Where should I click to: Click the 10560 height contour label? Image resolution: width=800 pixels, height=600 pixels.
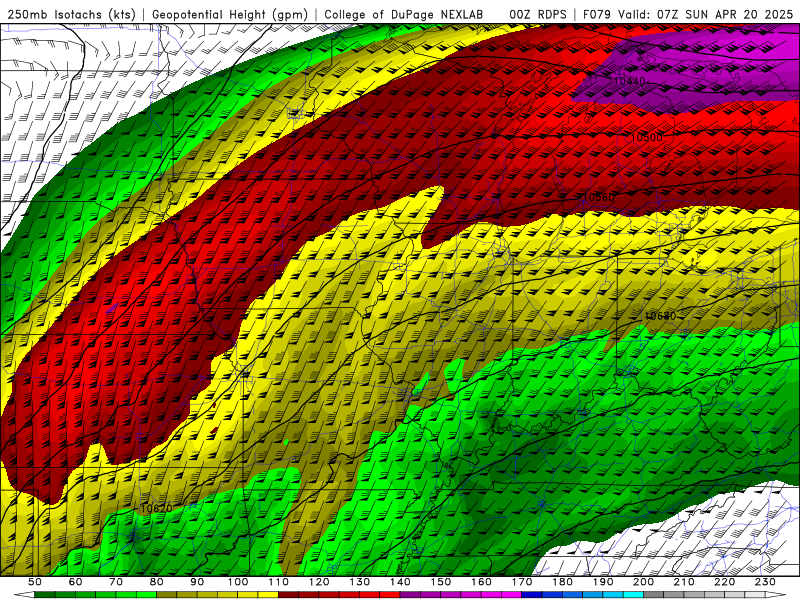click(x=598, y=197)
